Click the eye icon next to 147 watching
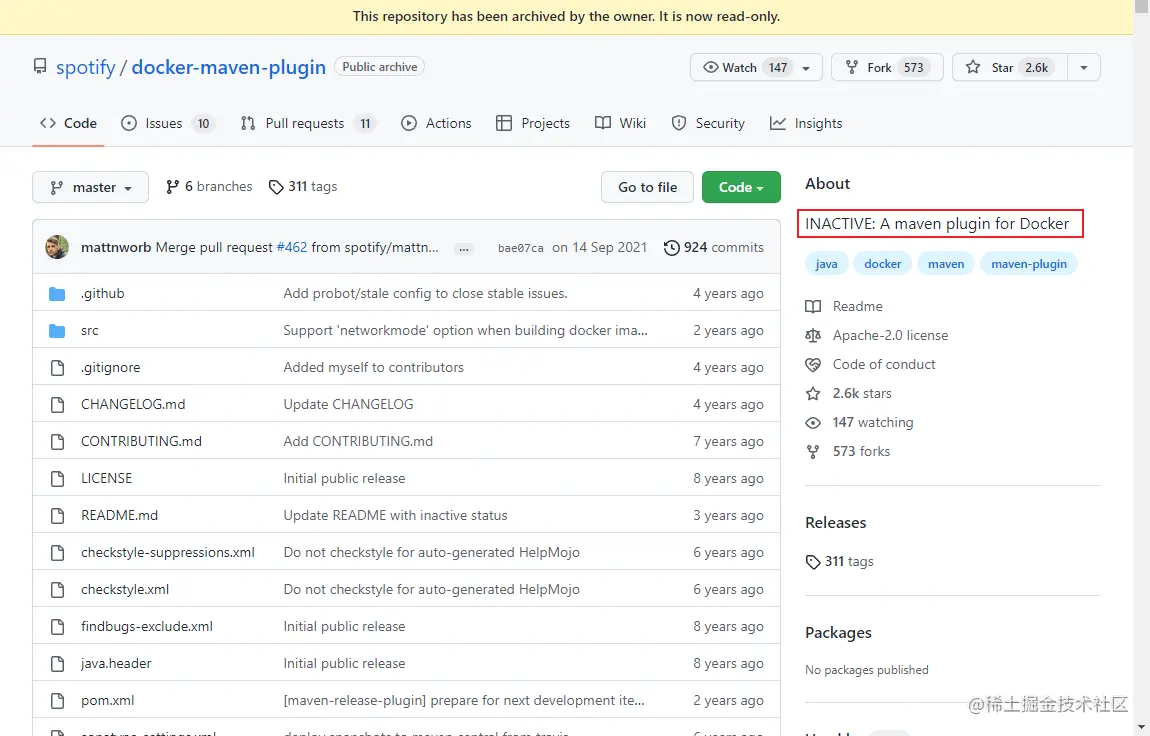 tap(813, 423)
